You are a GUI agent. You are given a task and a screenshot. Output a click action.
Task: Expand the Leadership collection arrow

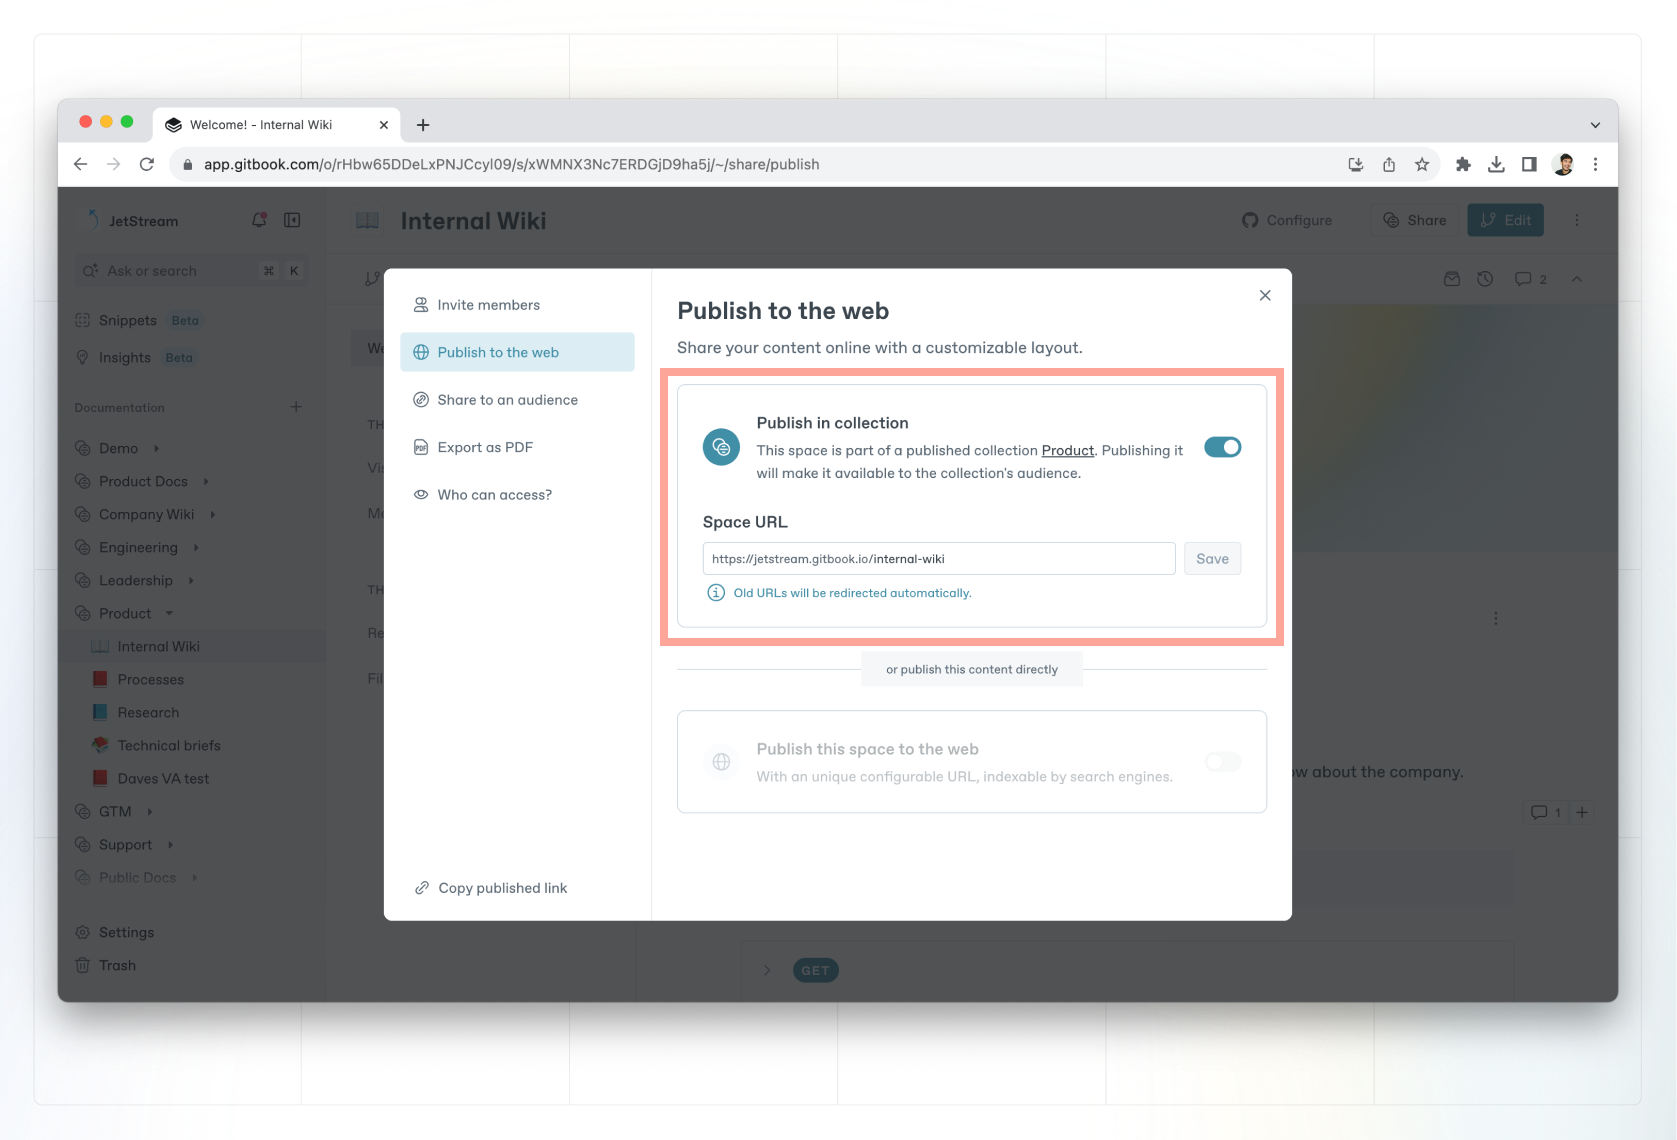point(191,580)
